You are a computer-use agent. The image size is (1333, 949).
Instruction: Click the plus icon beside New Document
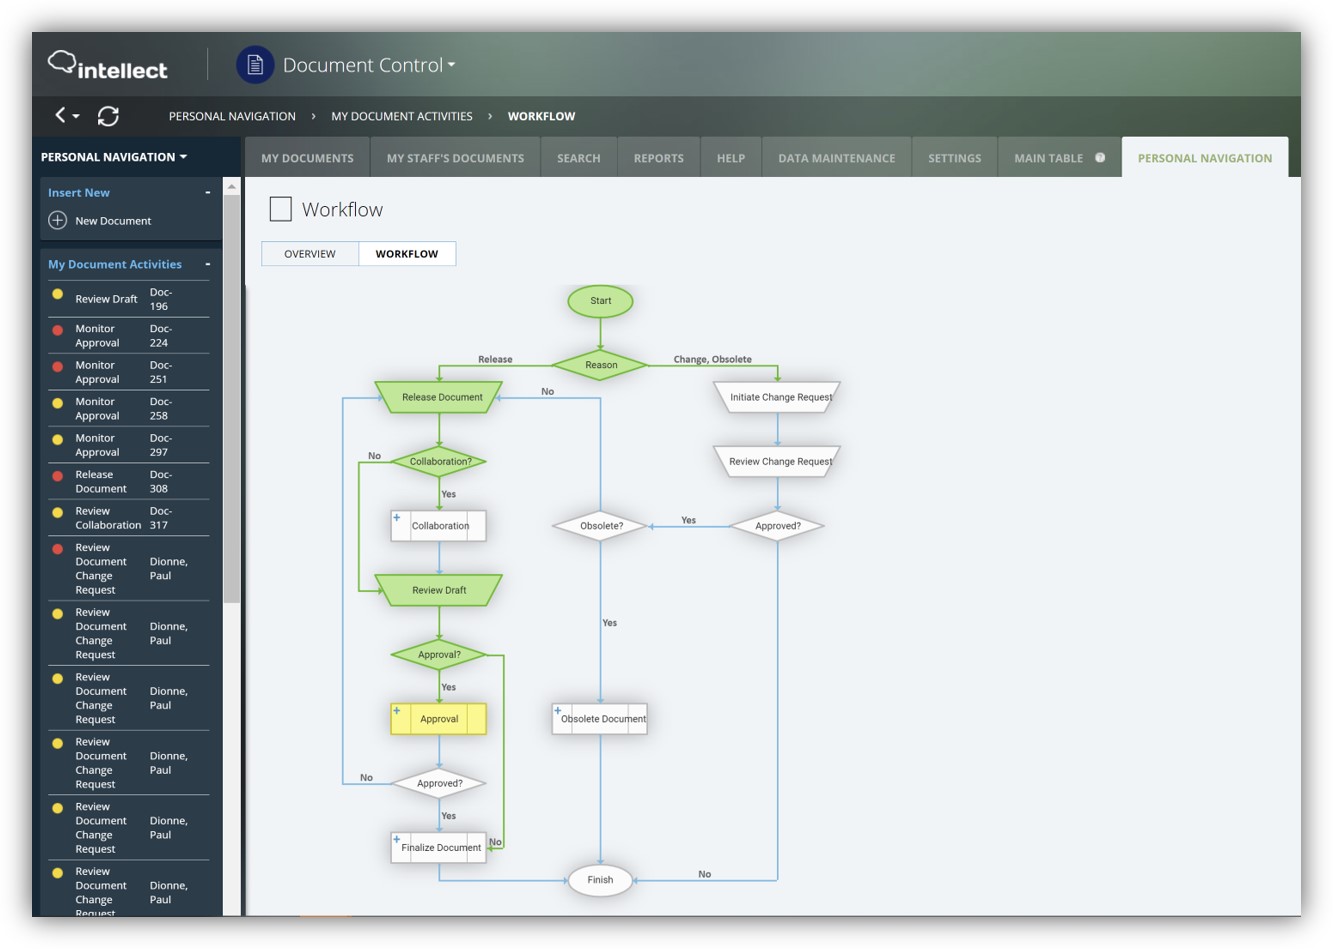click(x=58, y=221)
